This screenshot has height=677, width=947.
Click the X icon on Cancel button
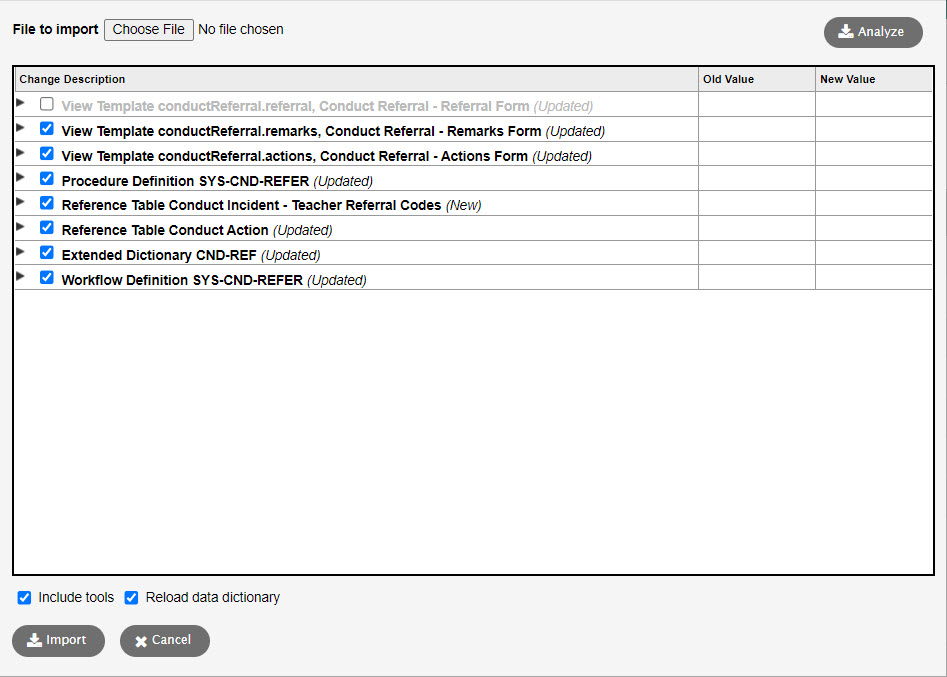[x=141, y=641]
